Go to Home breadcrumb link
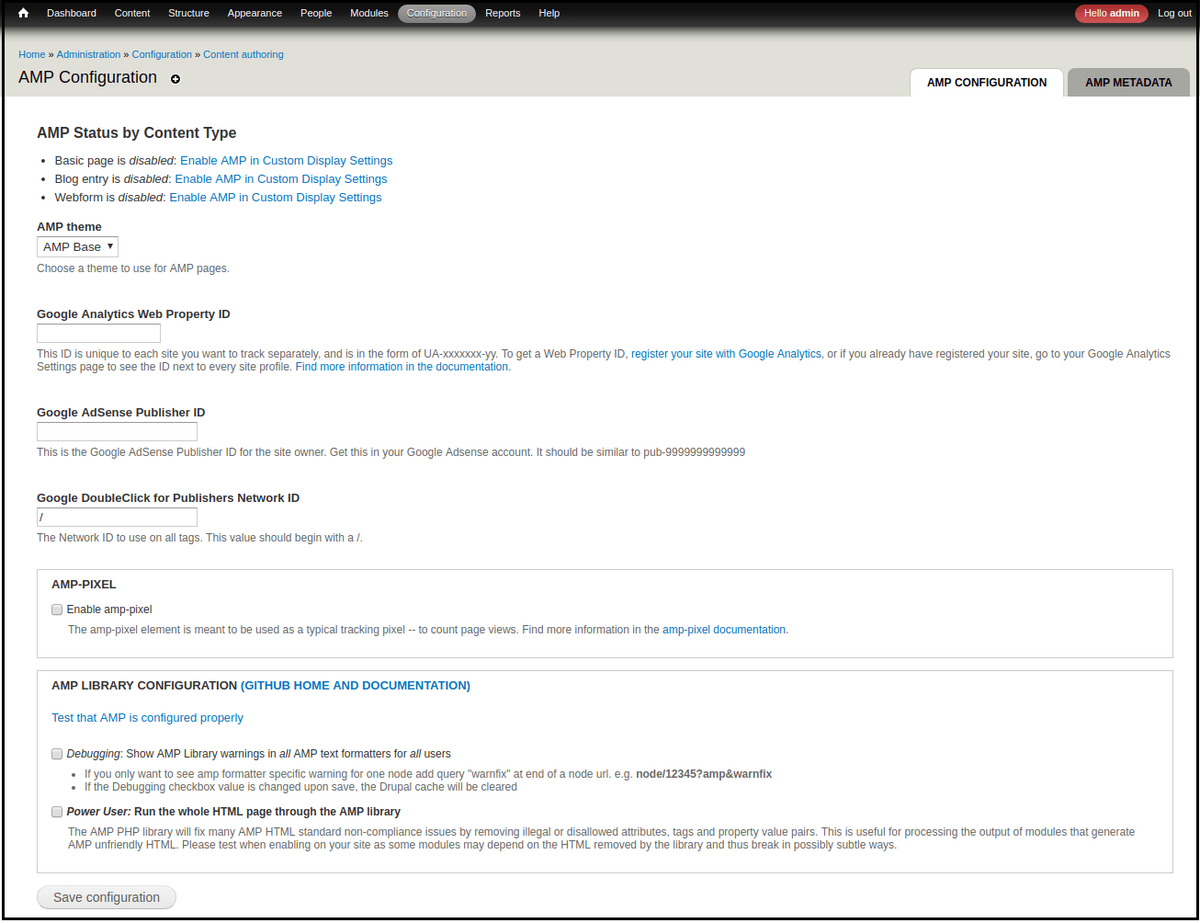The height and width of the screenshot is (923, 1200). click(32, 54)
